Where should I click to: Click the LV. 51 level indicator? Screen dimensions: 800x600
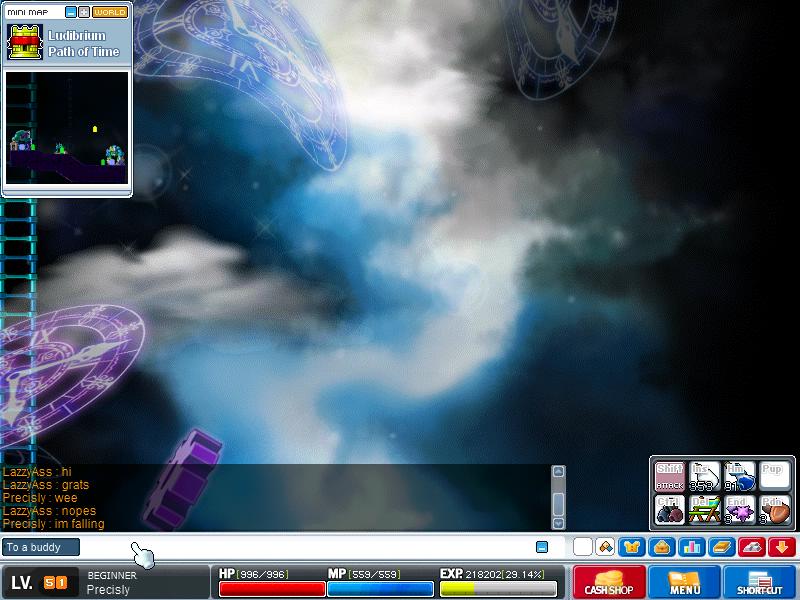(x=39, y=582)
